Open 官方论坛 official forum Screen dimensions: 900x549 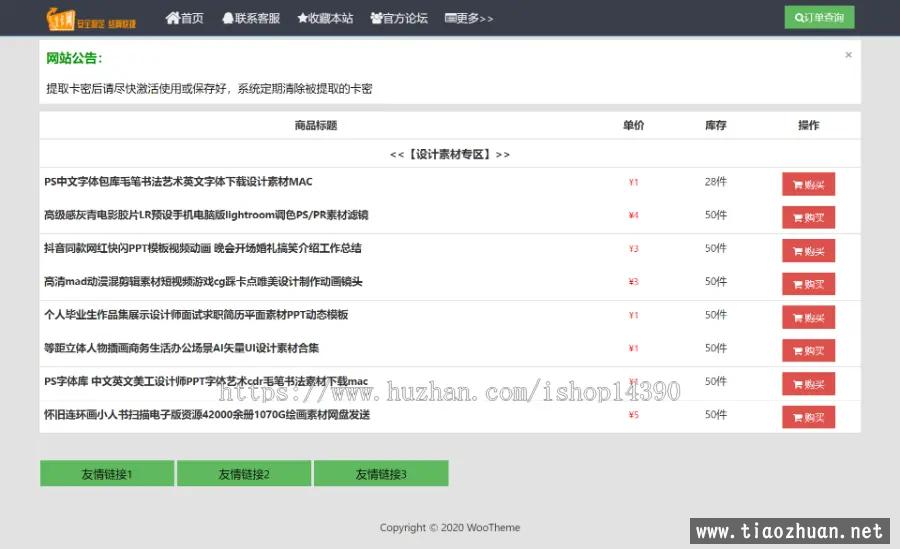[x=399, y=18]
